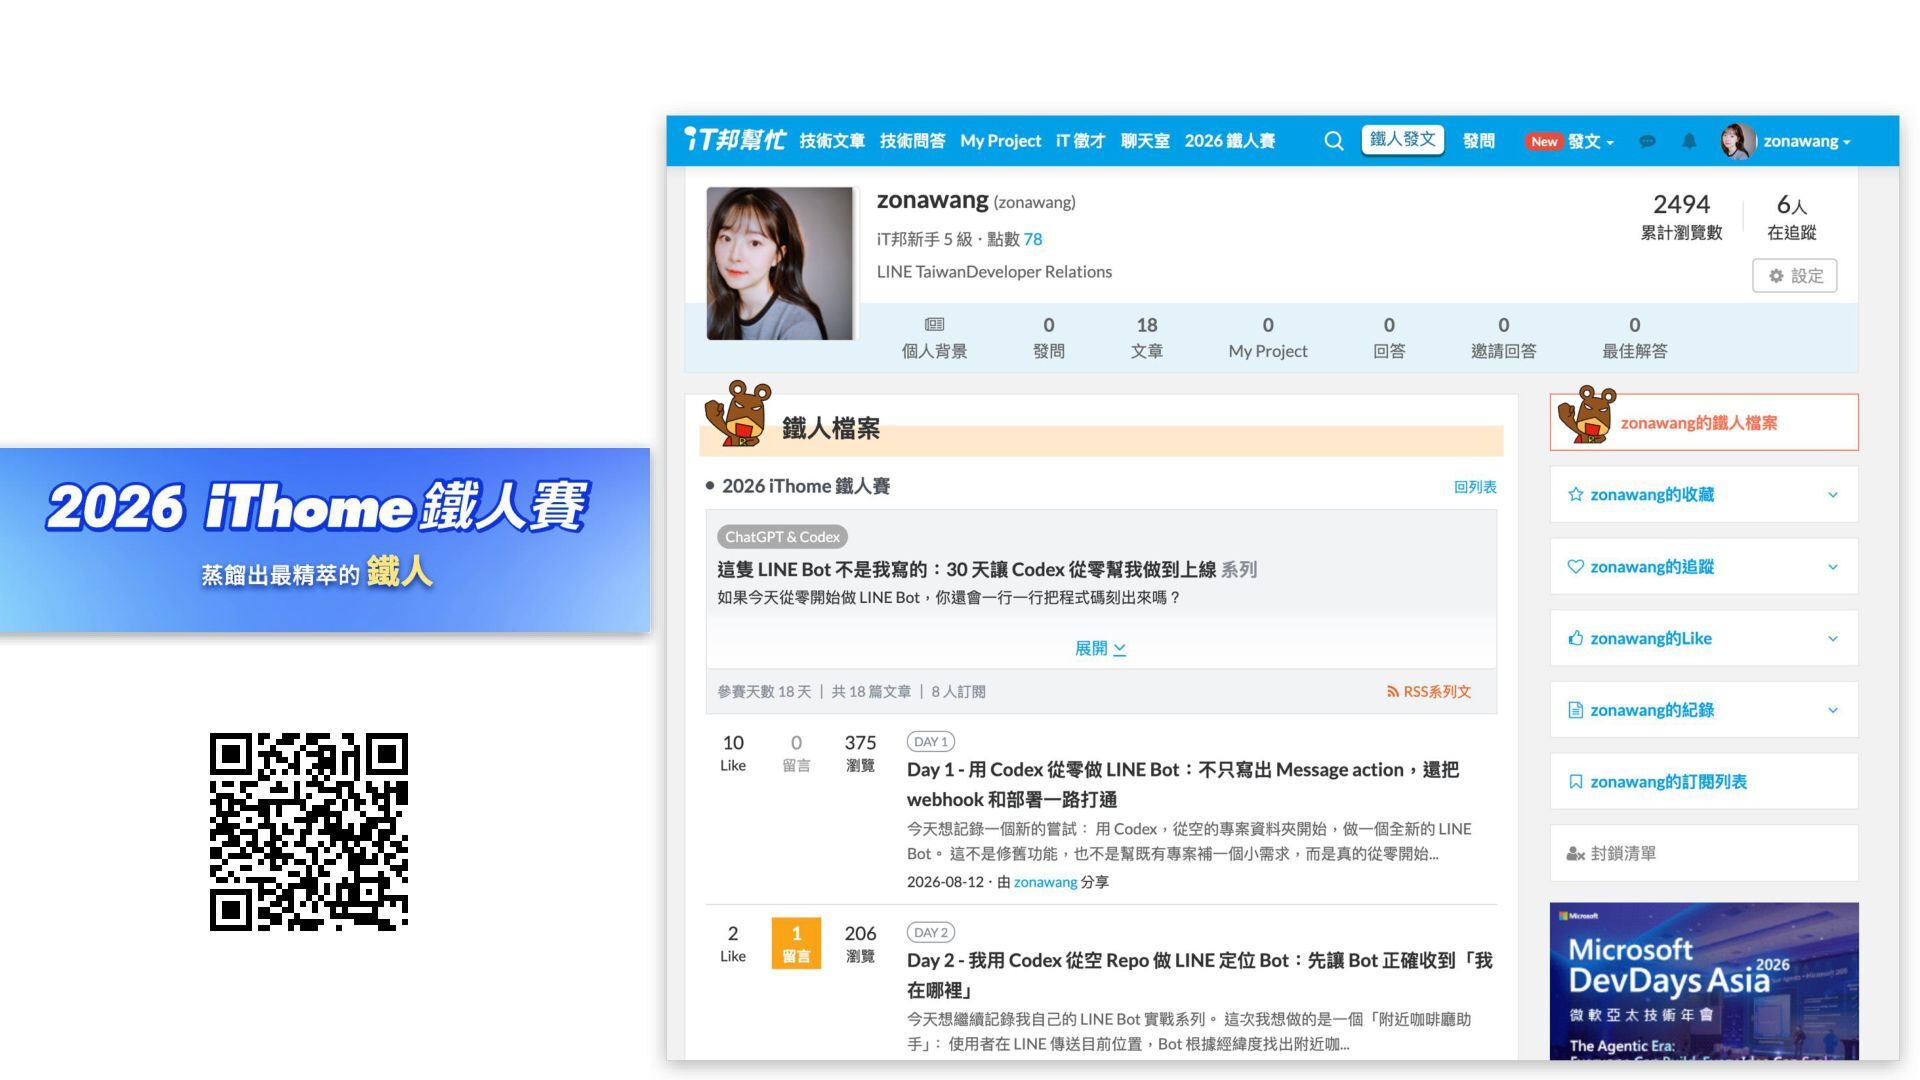Click the 10 Like count on Day 1

point(733,753)
